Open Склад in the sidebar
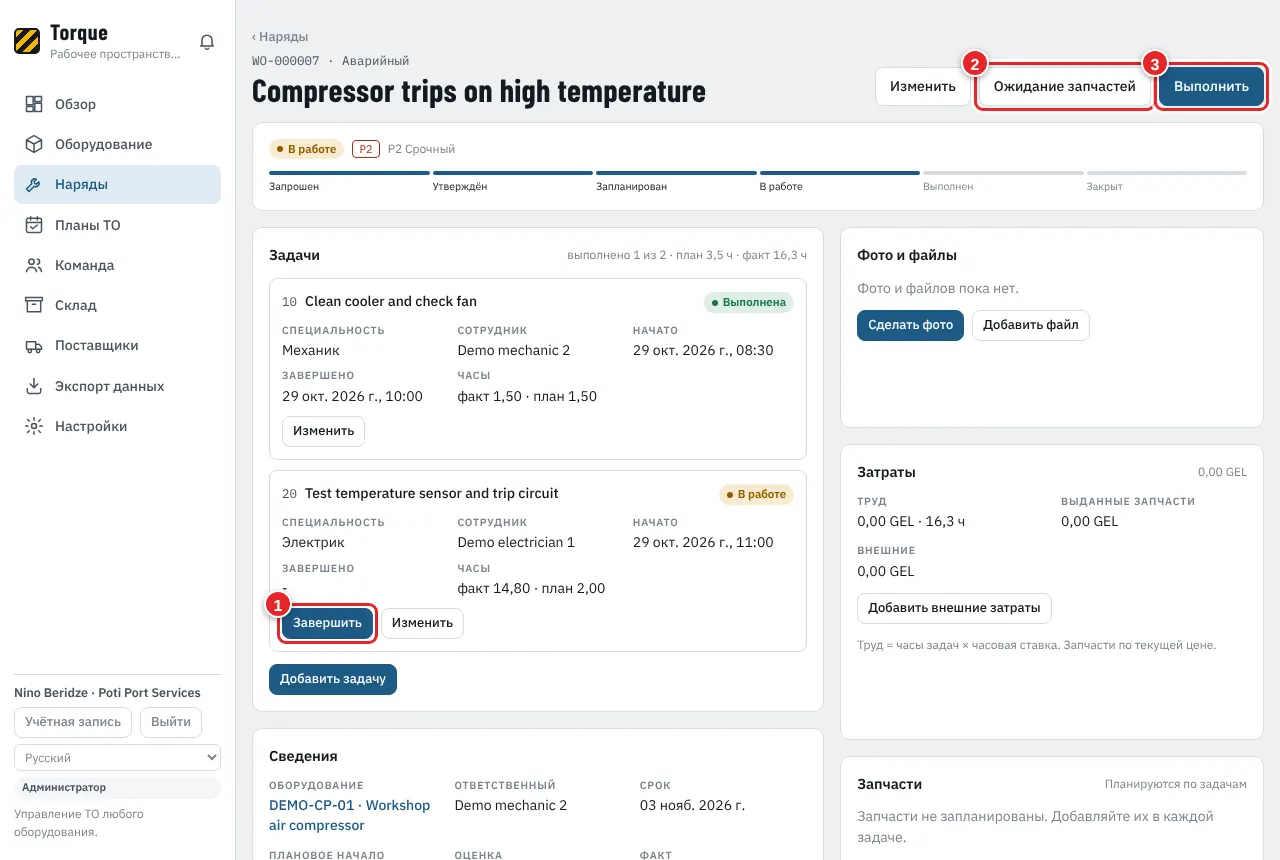Screen dimensions: 1280x860 coord(117,305)
